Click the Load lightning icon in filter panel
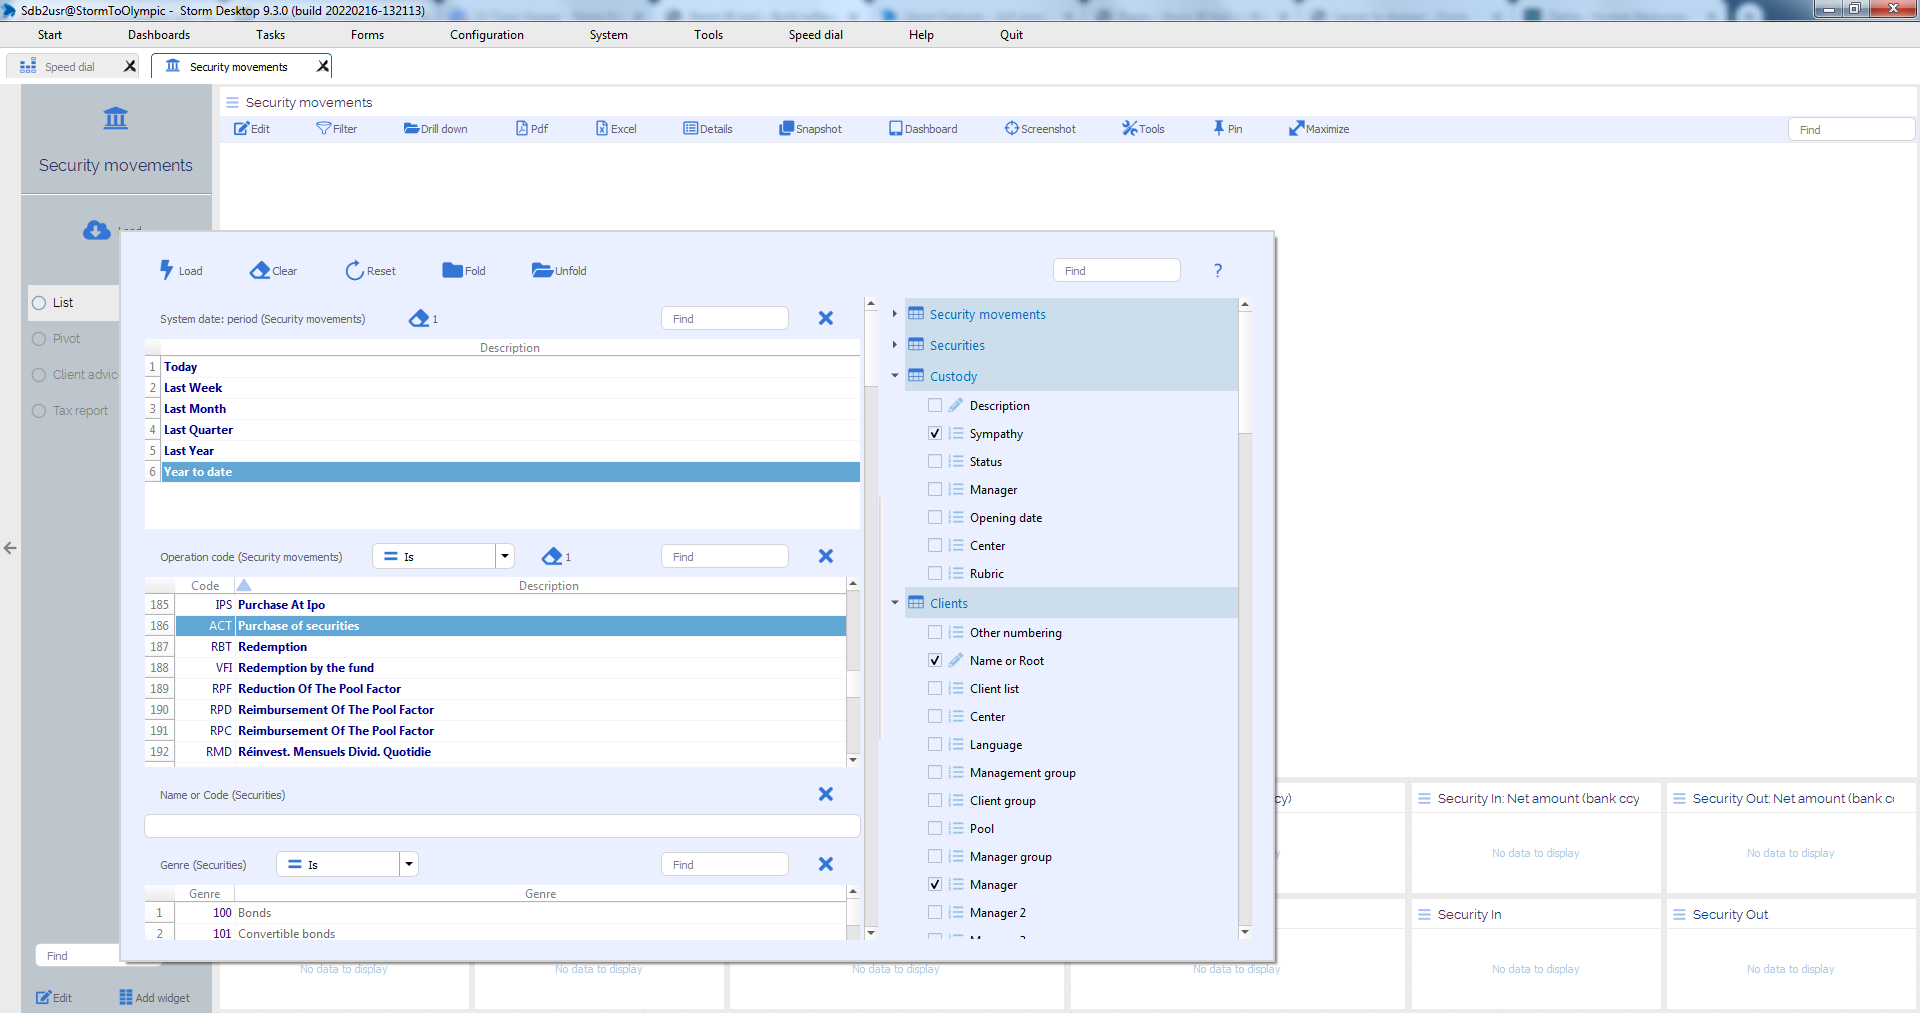The image size is (1920, 1016). pos(167,270)
